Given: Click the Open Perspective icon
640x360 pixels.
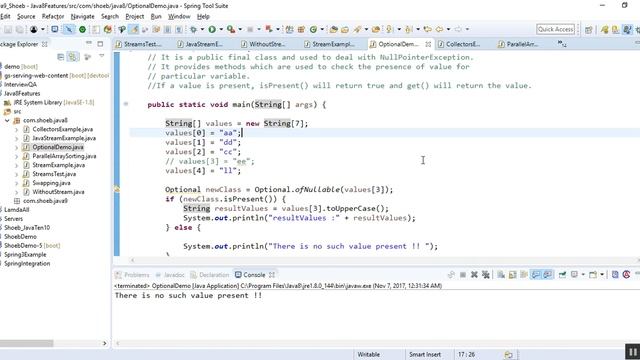Looking at the screenshot, I should pos(589,29).
